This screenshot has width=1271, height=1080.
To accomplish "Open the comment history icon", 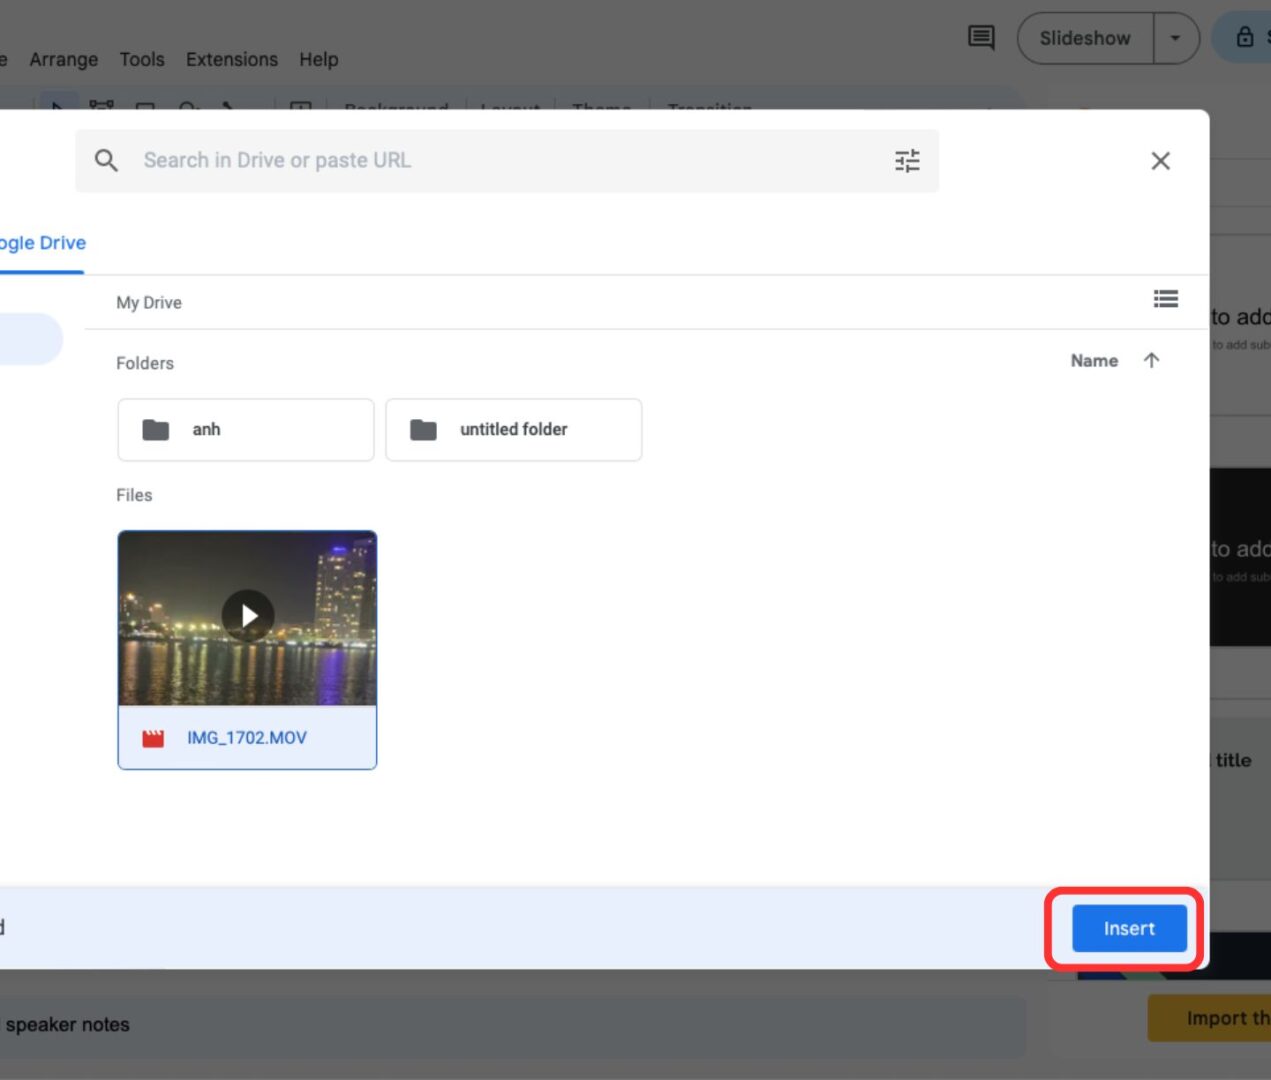I will [x=981, y=38].
